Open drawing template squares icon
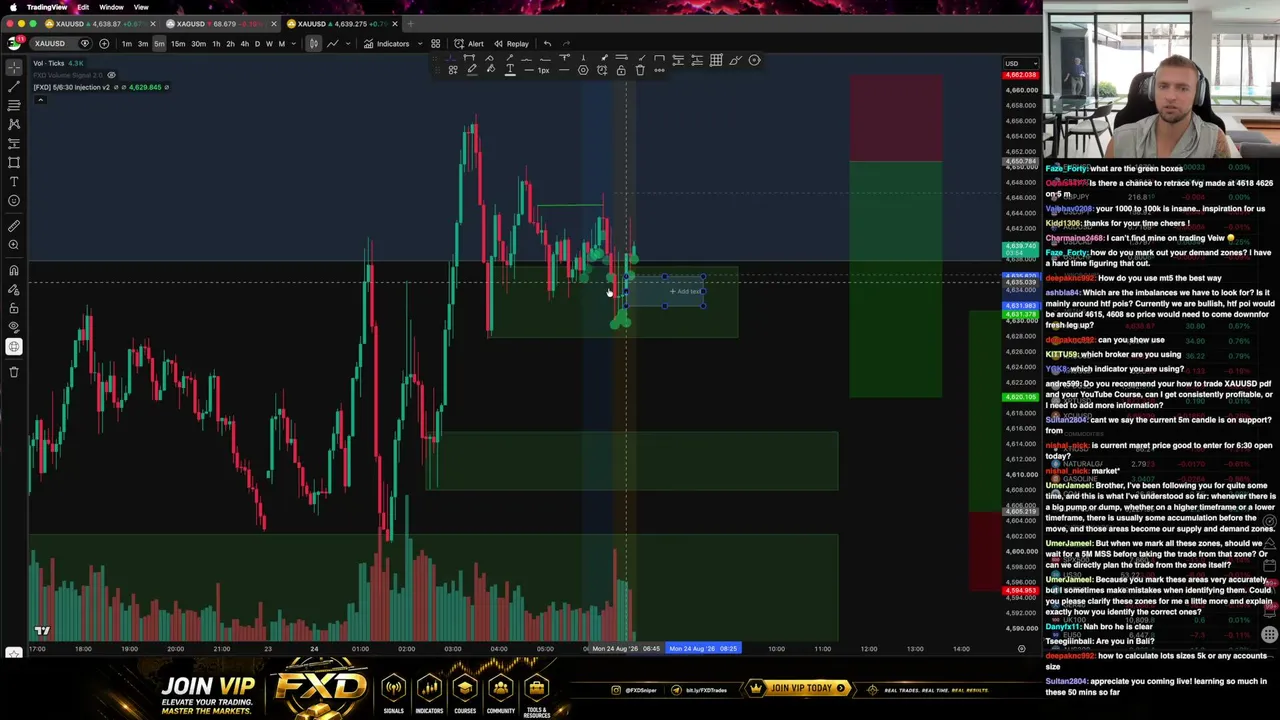This screenshot has width=1280, height=720. tap(453, 70)
